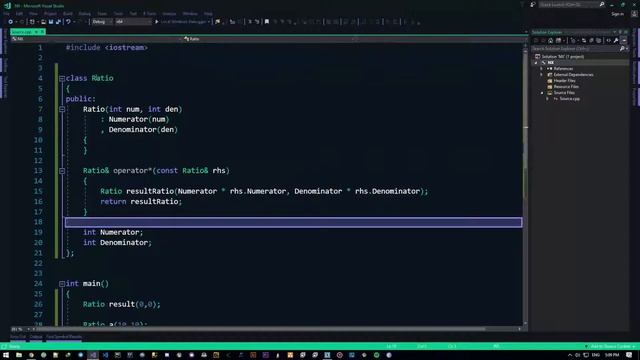Screen dimensions: 640x360
Task: Open the File menu
Action: click(6, 13)
